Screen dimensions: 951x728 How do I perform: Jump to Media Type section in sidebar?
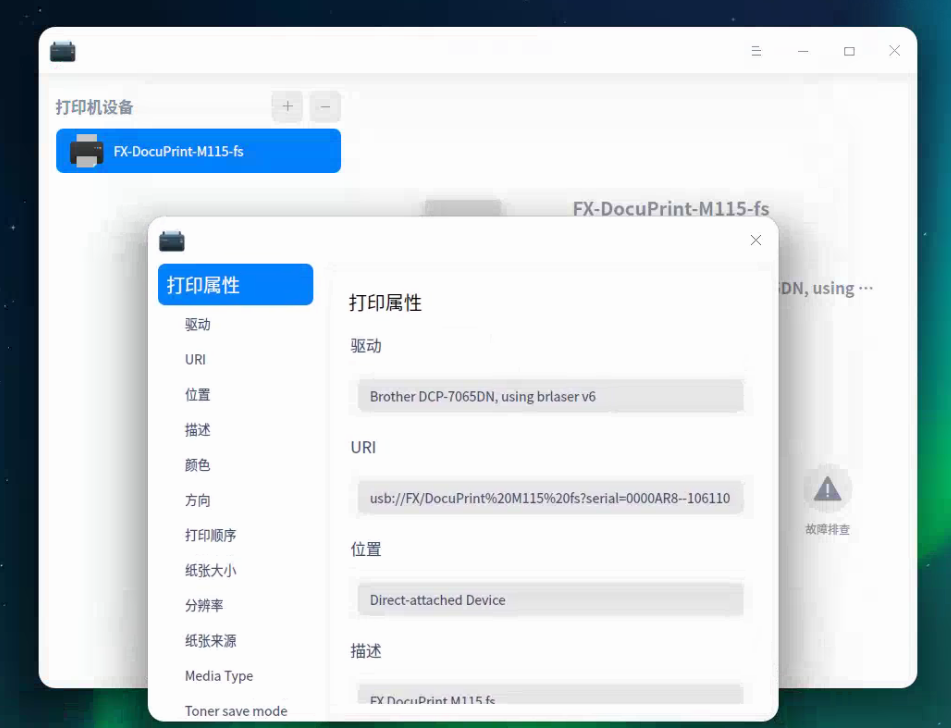(x=219, y=676)
